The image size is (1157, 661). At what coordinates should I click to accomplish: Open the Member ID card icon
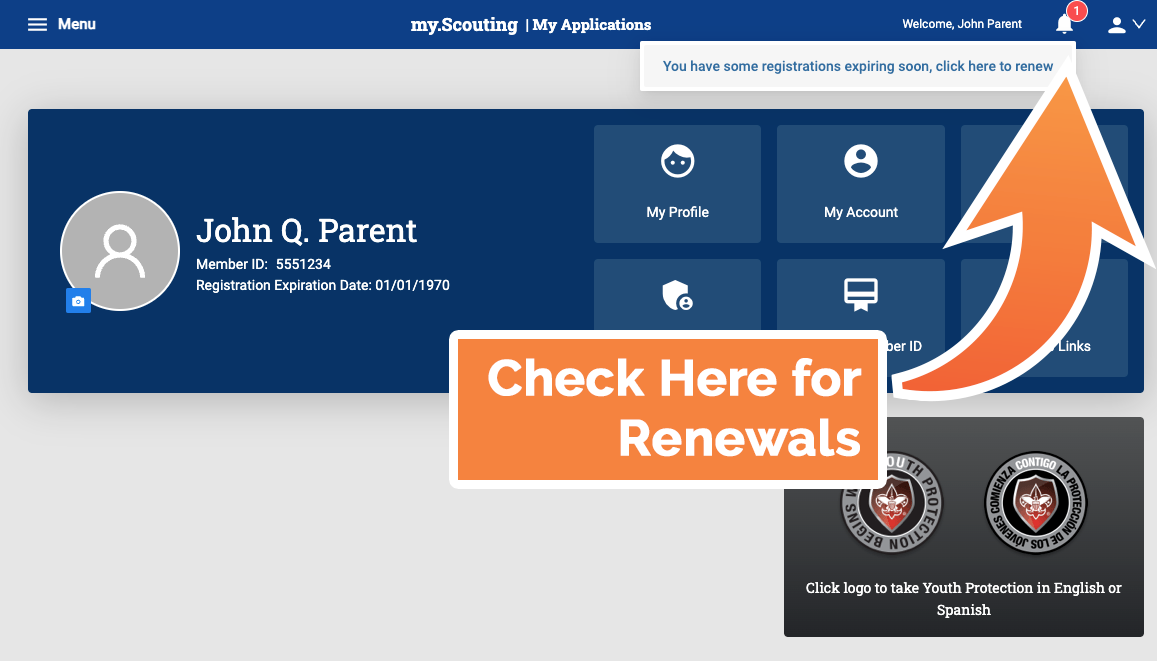click(860, 295)
